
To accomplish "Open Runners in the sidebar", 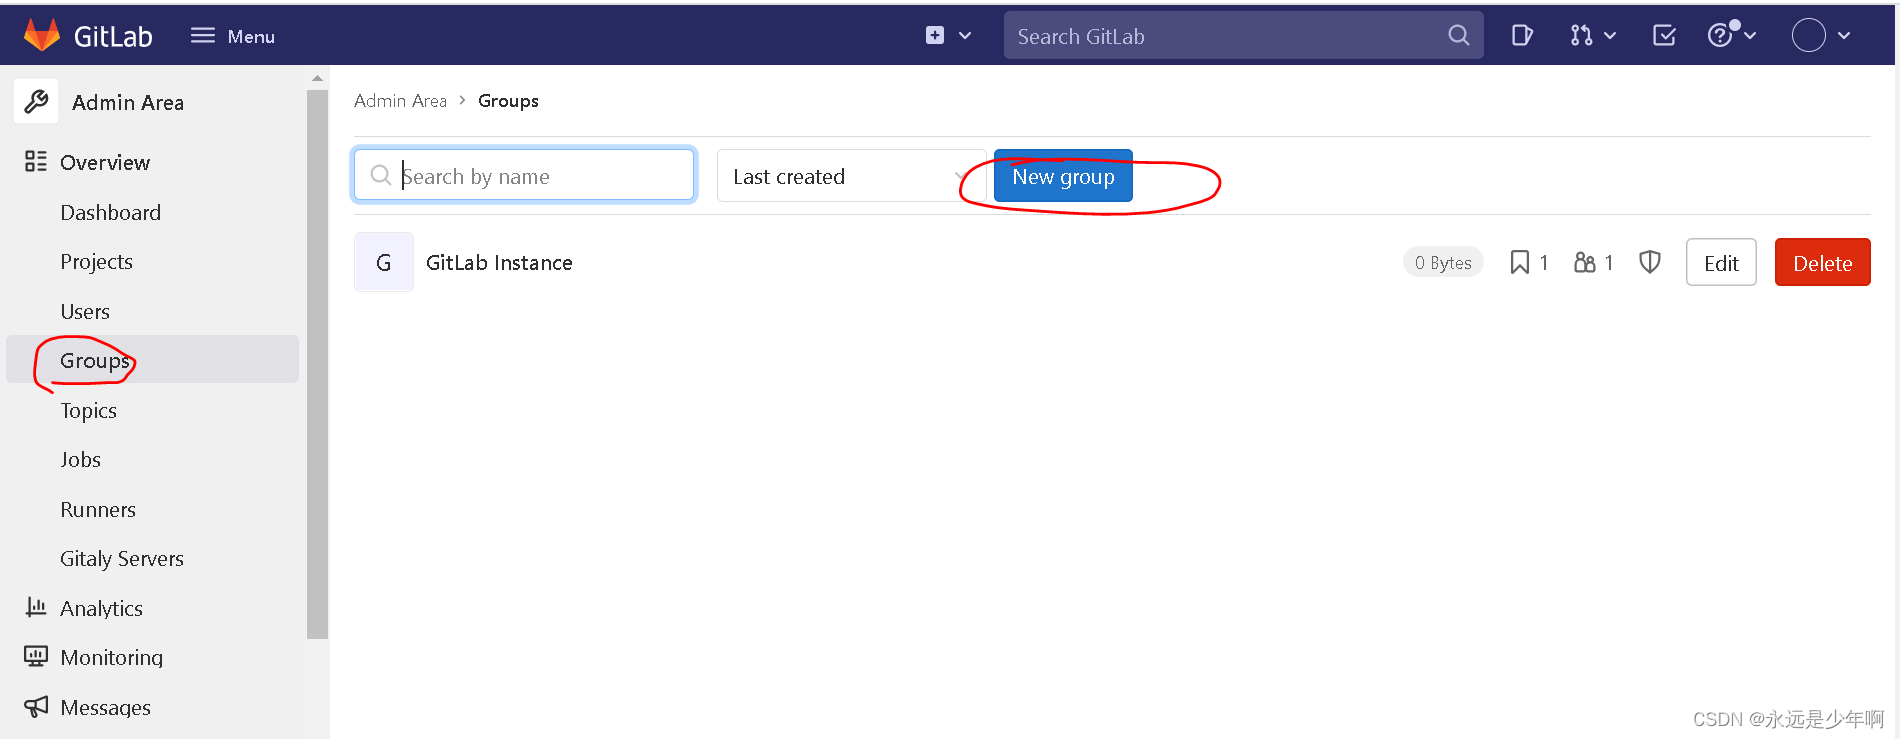I will tap(98, 509).
